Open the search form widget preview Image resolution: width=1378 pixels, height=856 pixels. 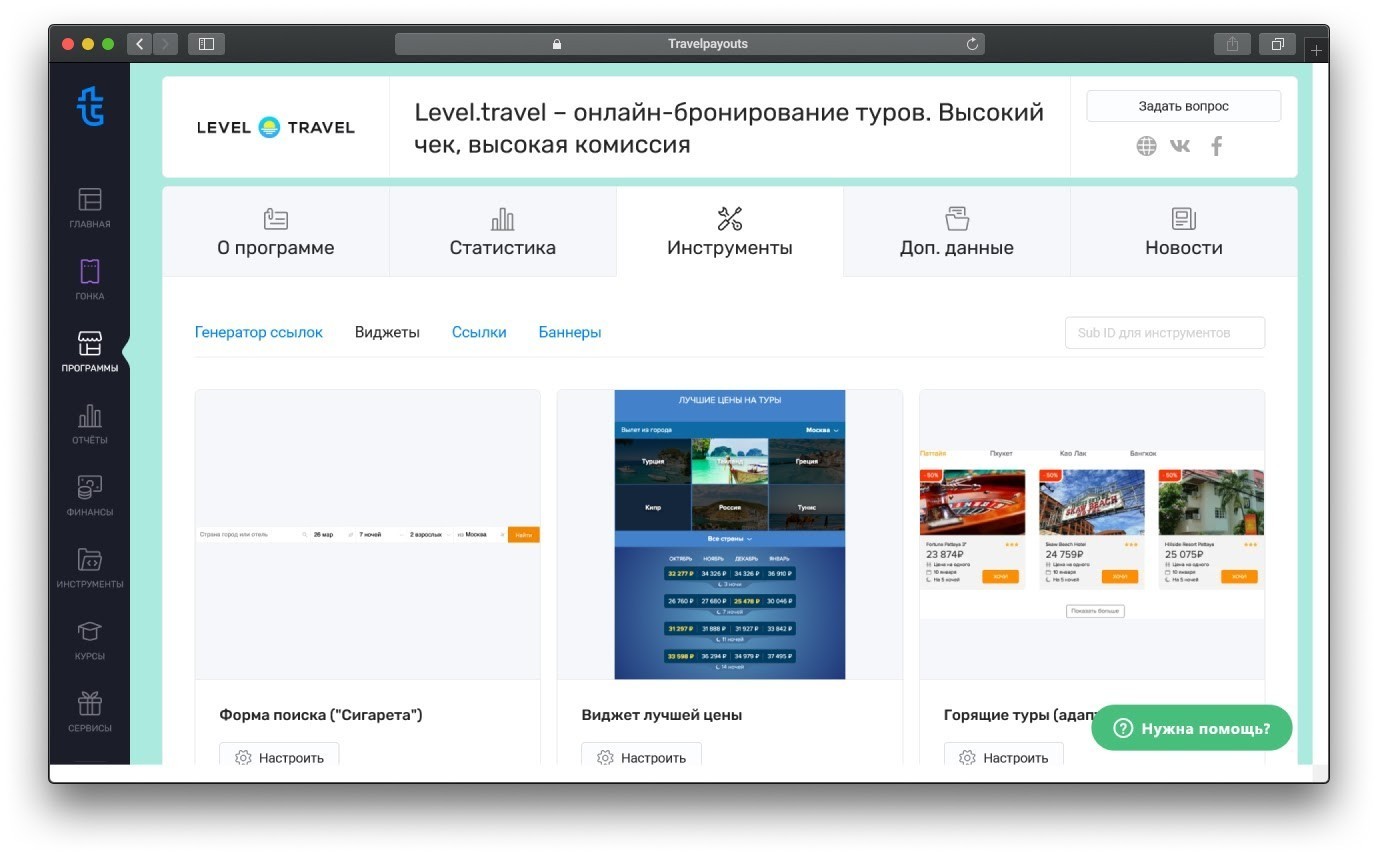pos(368,535)
